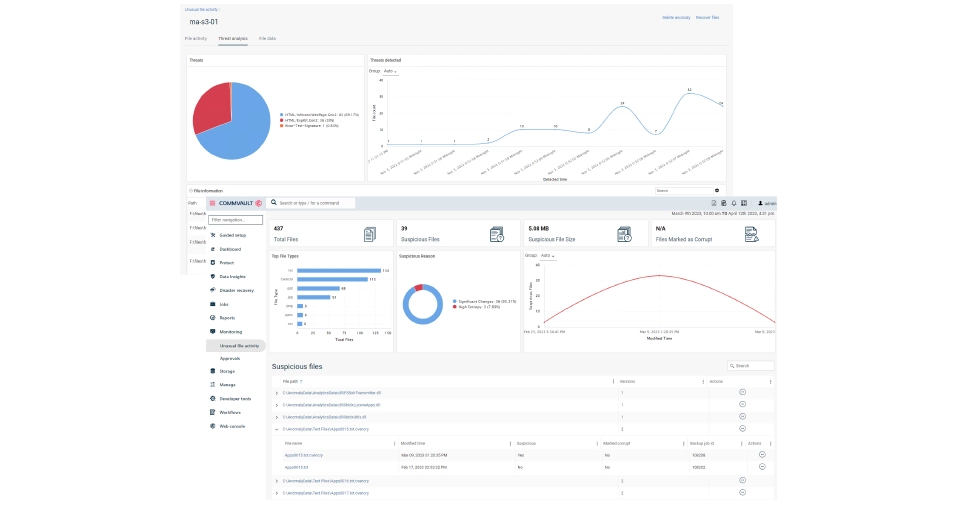This screenshot has height=508, width=960.
Task: Open Group Auto dropdown above suspicious files chart
Action: 546,256
